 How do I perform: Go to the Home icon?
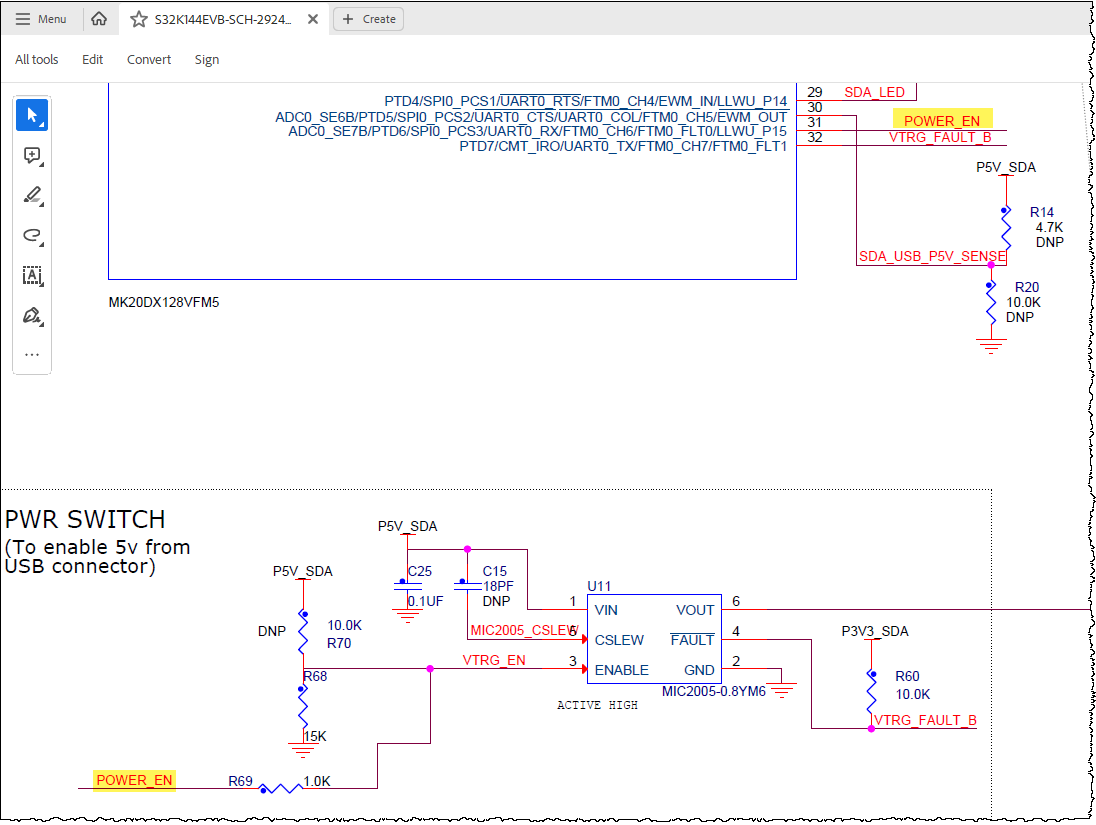[x=99, y=19]
